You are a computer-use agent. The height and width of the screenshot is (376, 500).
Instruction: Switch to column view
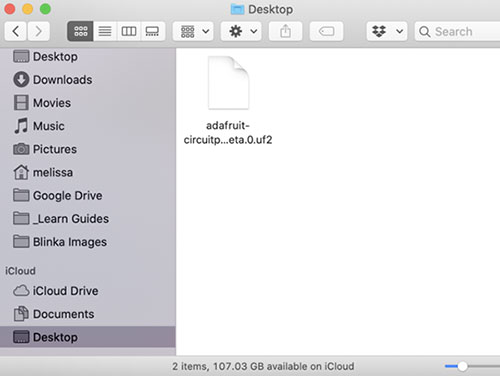tap(129, 31)
